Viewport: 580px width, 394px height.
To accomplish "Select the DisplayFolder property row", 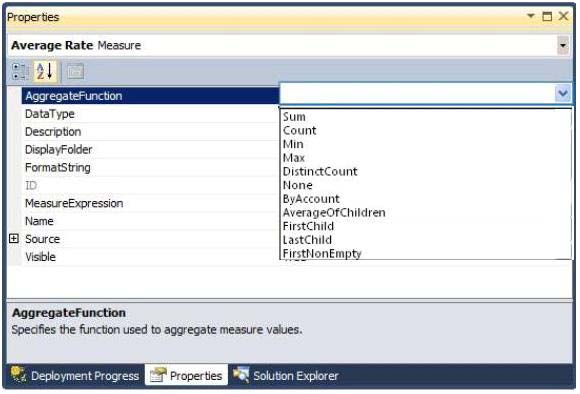I will pos(150,149).
